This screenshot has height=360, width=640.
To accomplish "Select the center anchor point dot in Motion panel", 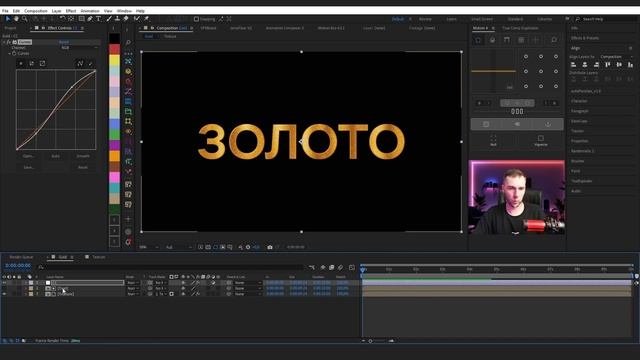I will coord(541,71).
